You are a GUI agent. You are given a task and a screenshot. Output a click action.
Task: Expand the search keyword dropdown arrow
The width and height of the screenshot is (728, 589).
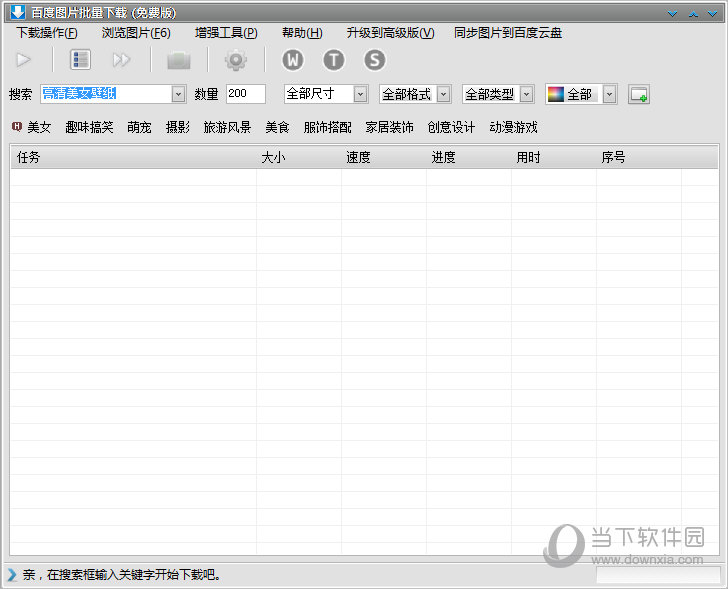[178, 94]
